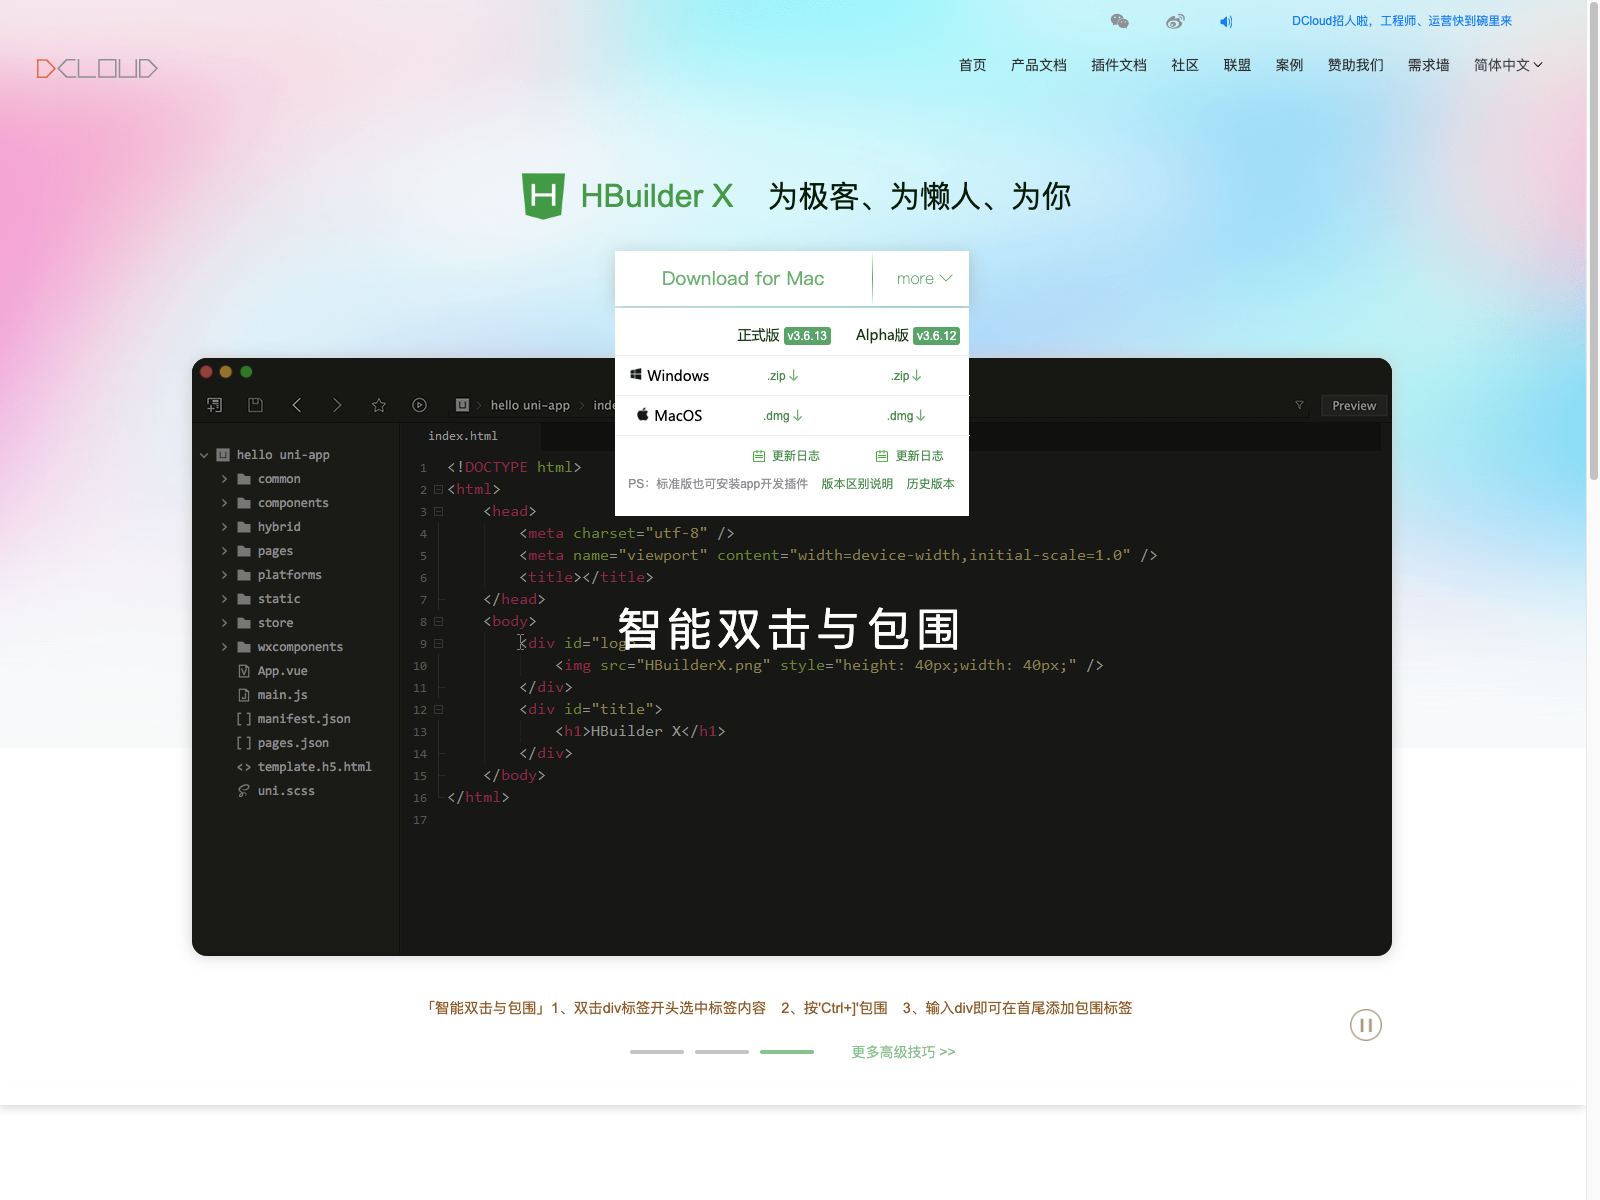The height and width of the screenshot is (1200, 1600).
Task: Click the editor back arrow icon
Action: pyautogui.click(x=296, y=405)
